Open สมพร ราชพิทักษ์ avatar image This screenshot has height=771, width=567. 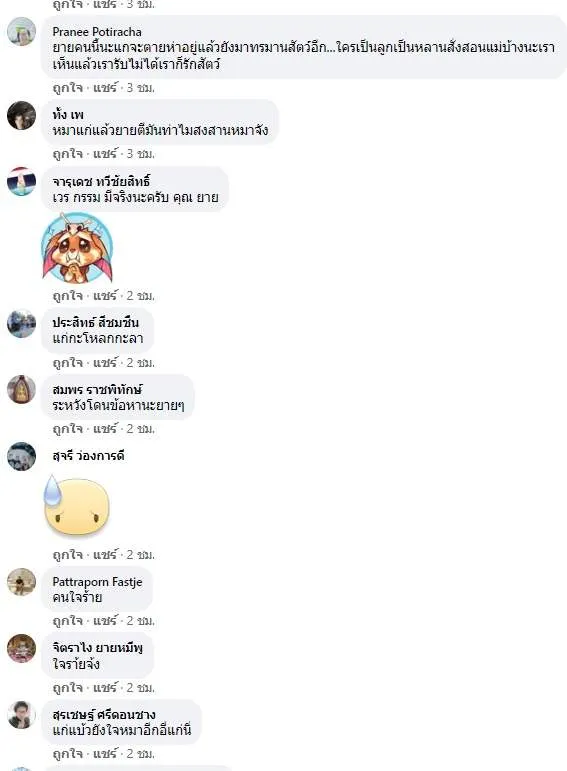click(21, 389)
